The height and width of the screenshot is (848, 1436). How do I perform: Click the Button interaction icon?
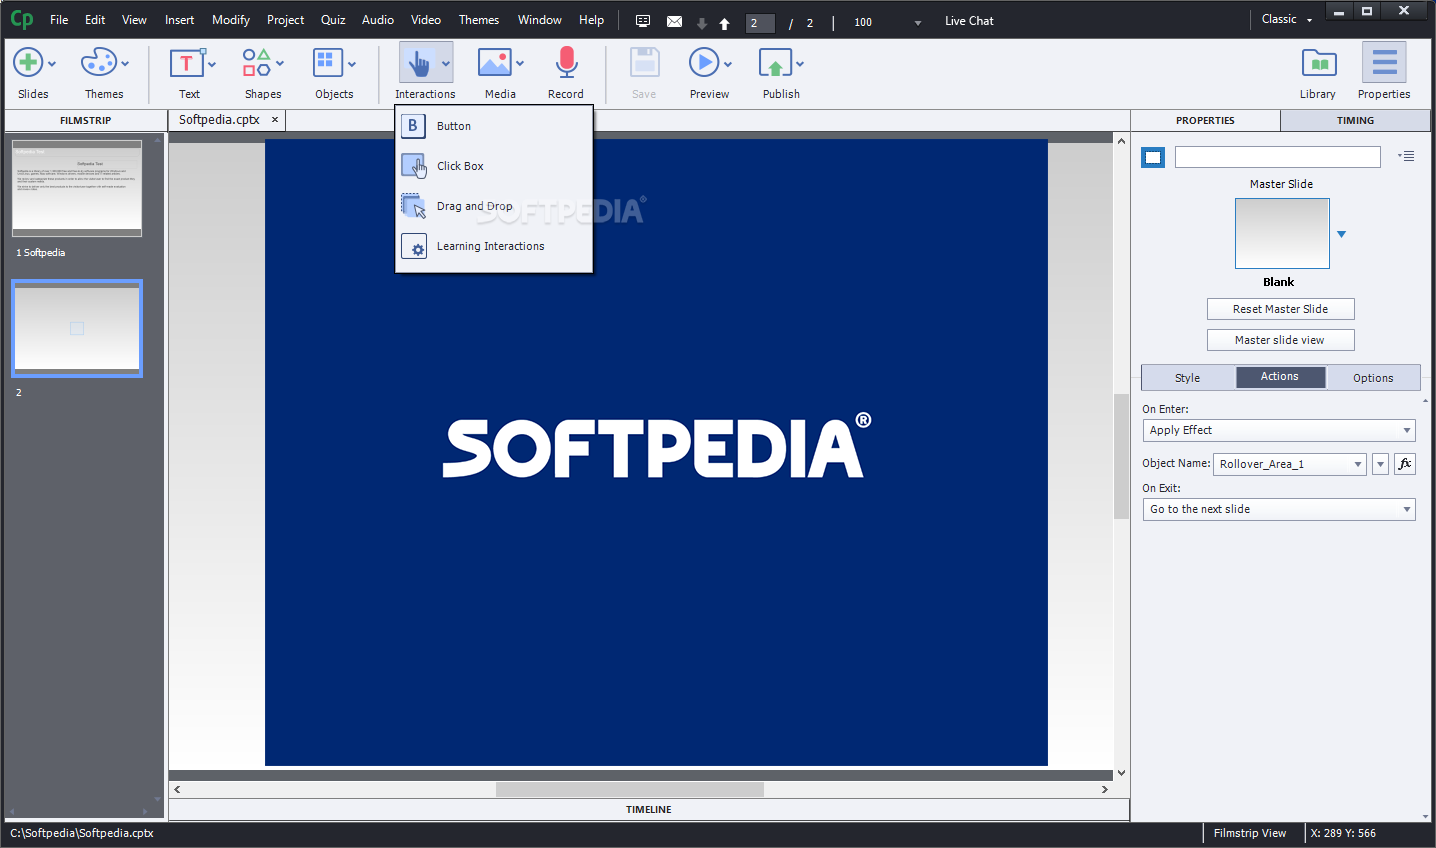[x=413, y=126]
